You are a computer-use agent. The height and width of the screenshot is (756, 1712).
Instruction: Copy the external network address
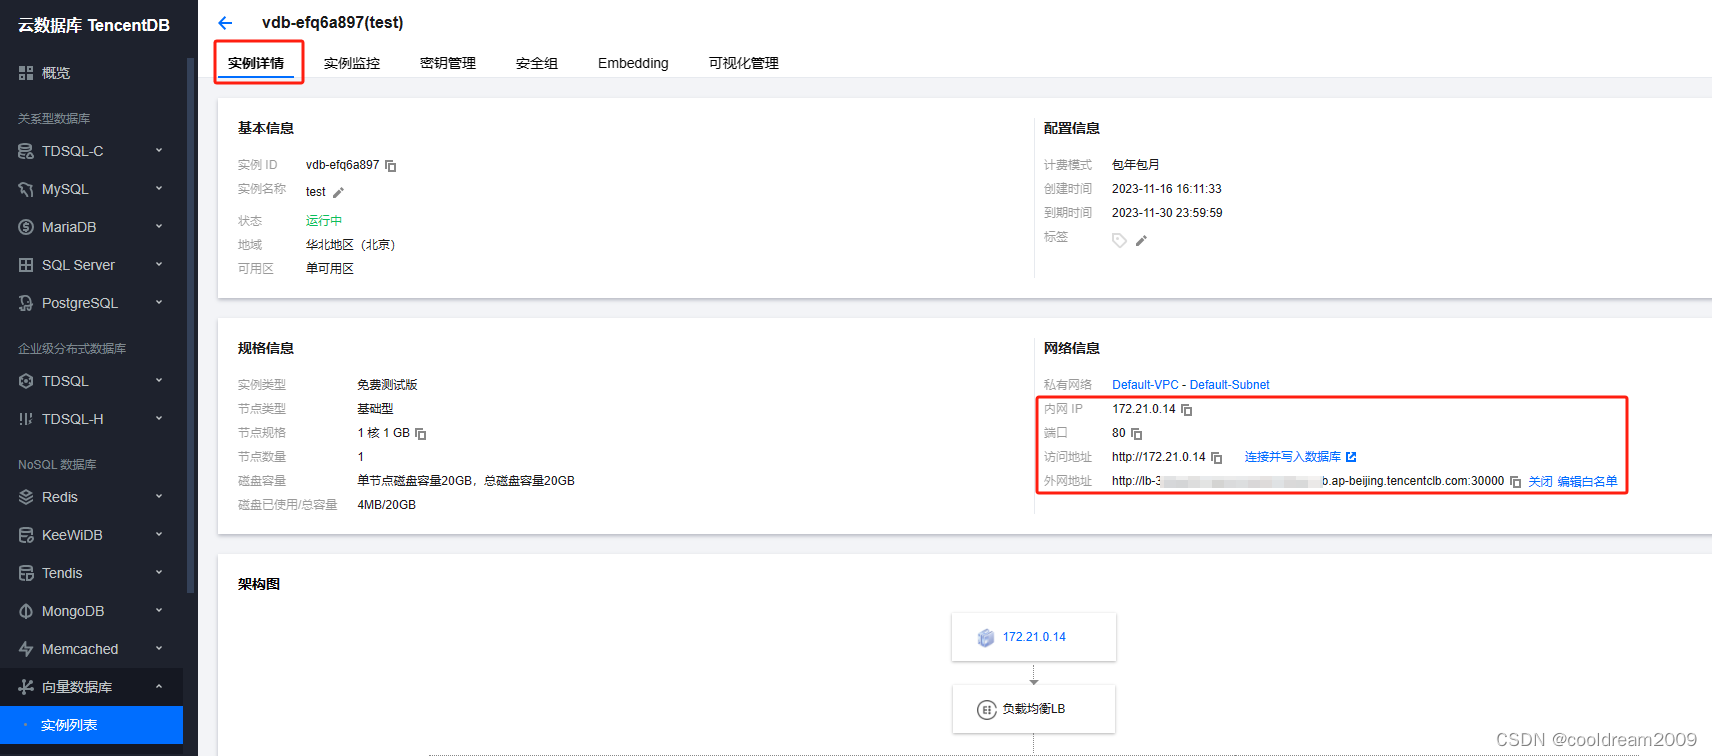coord(1516,482)
